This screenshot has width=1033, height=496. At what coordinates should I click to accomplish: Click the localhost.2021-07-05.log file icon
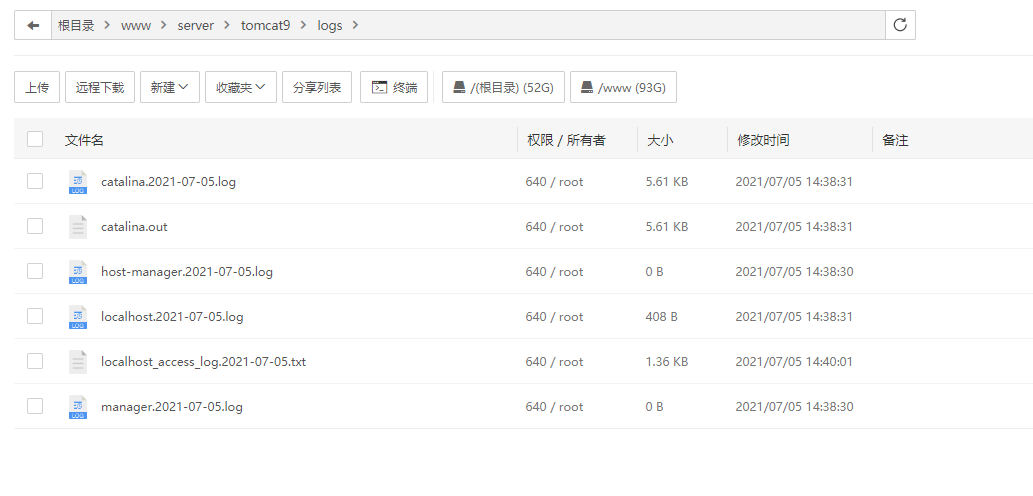pos(78,317)
